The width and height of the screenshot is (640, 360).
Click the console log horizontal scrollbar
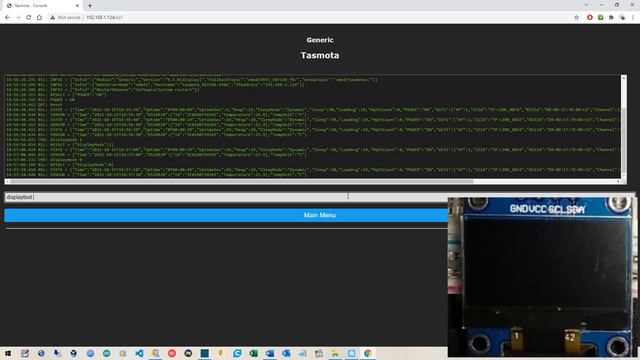(x=313, y=181)
